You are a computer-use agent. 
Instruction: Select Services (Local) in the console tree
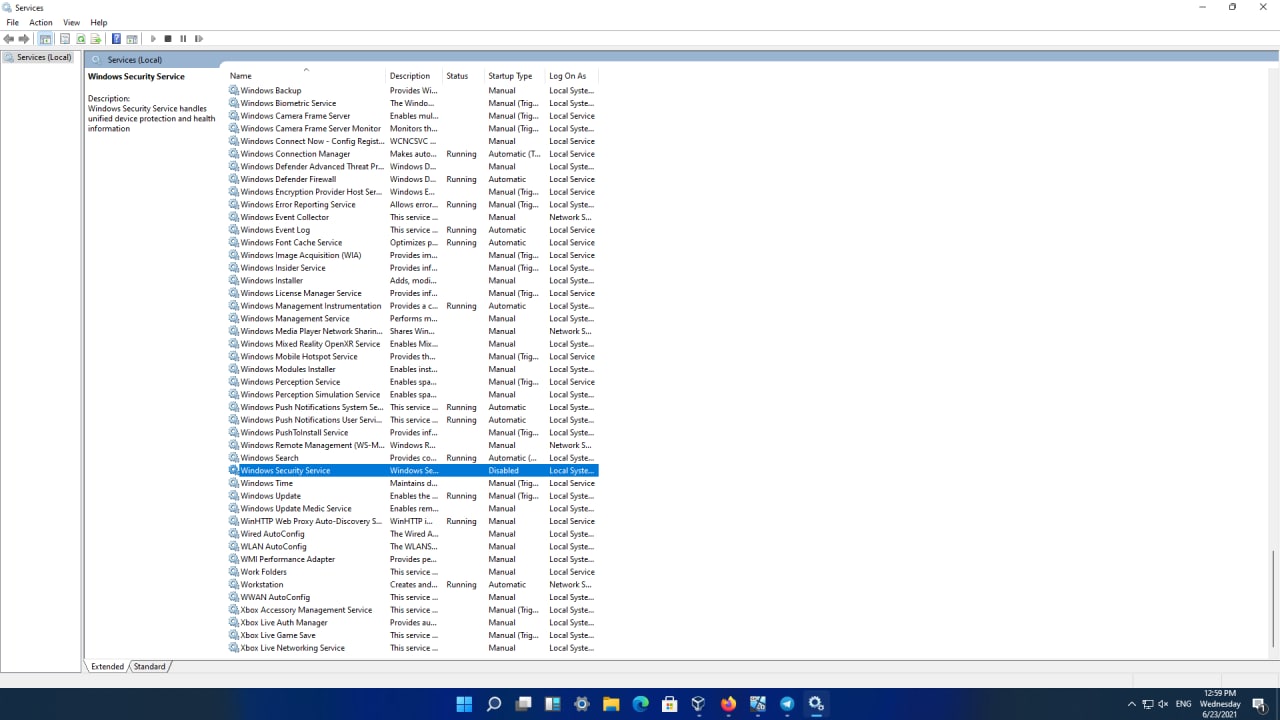tap(44, 57)
